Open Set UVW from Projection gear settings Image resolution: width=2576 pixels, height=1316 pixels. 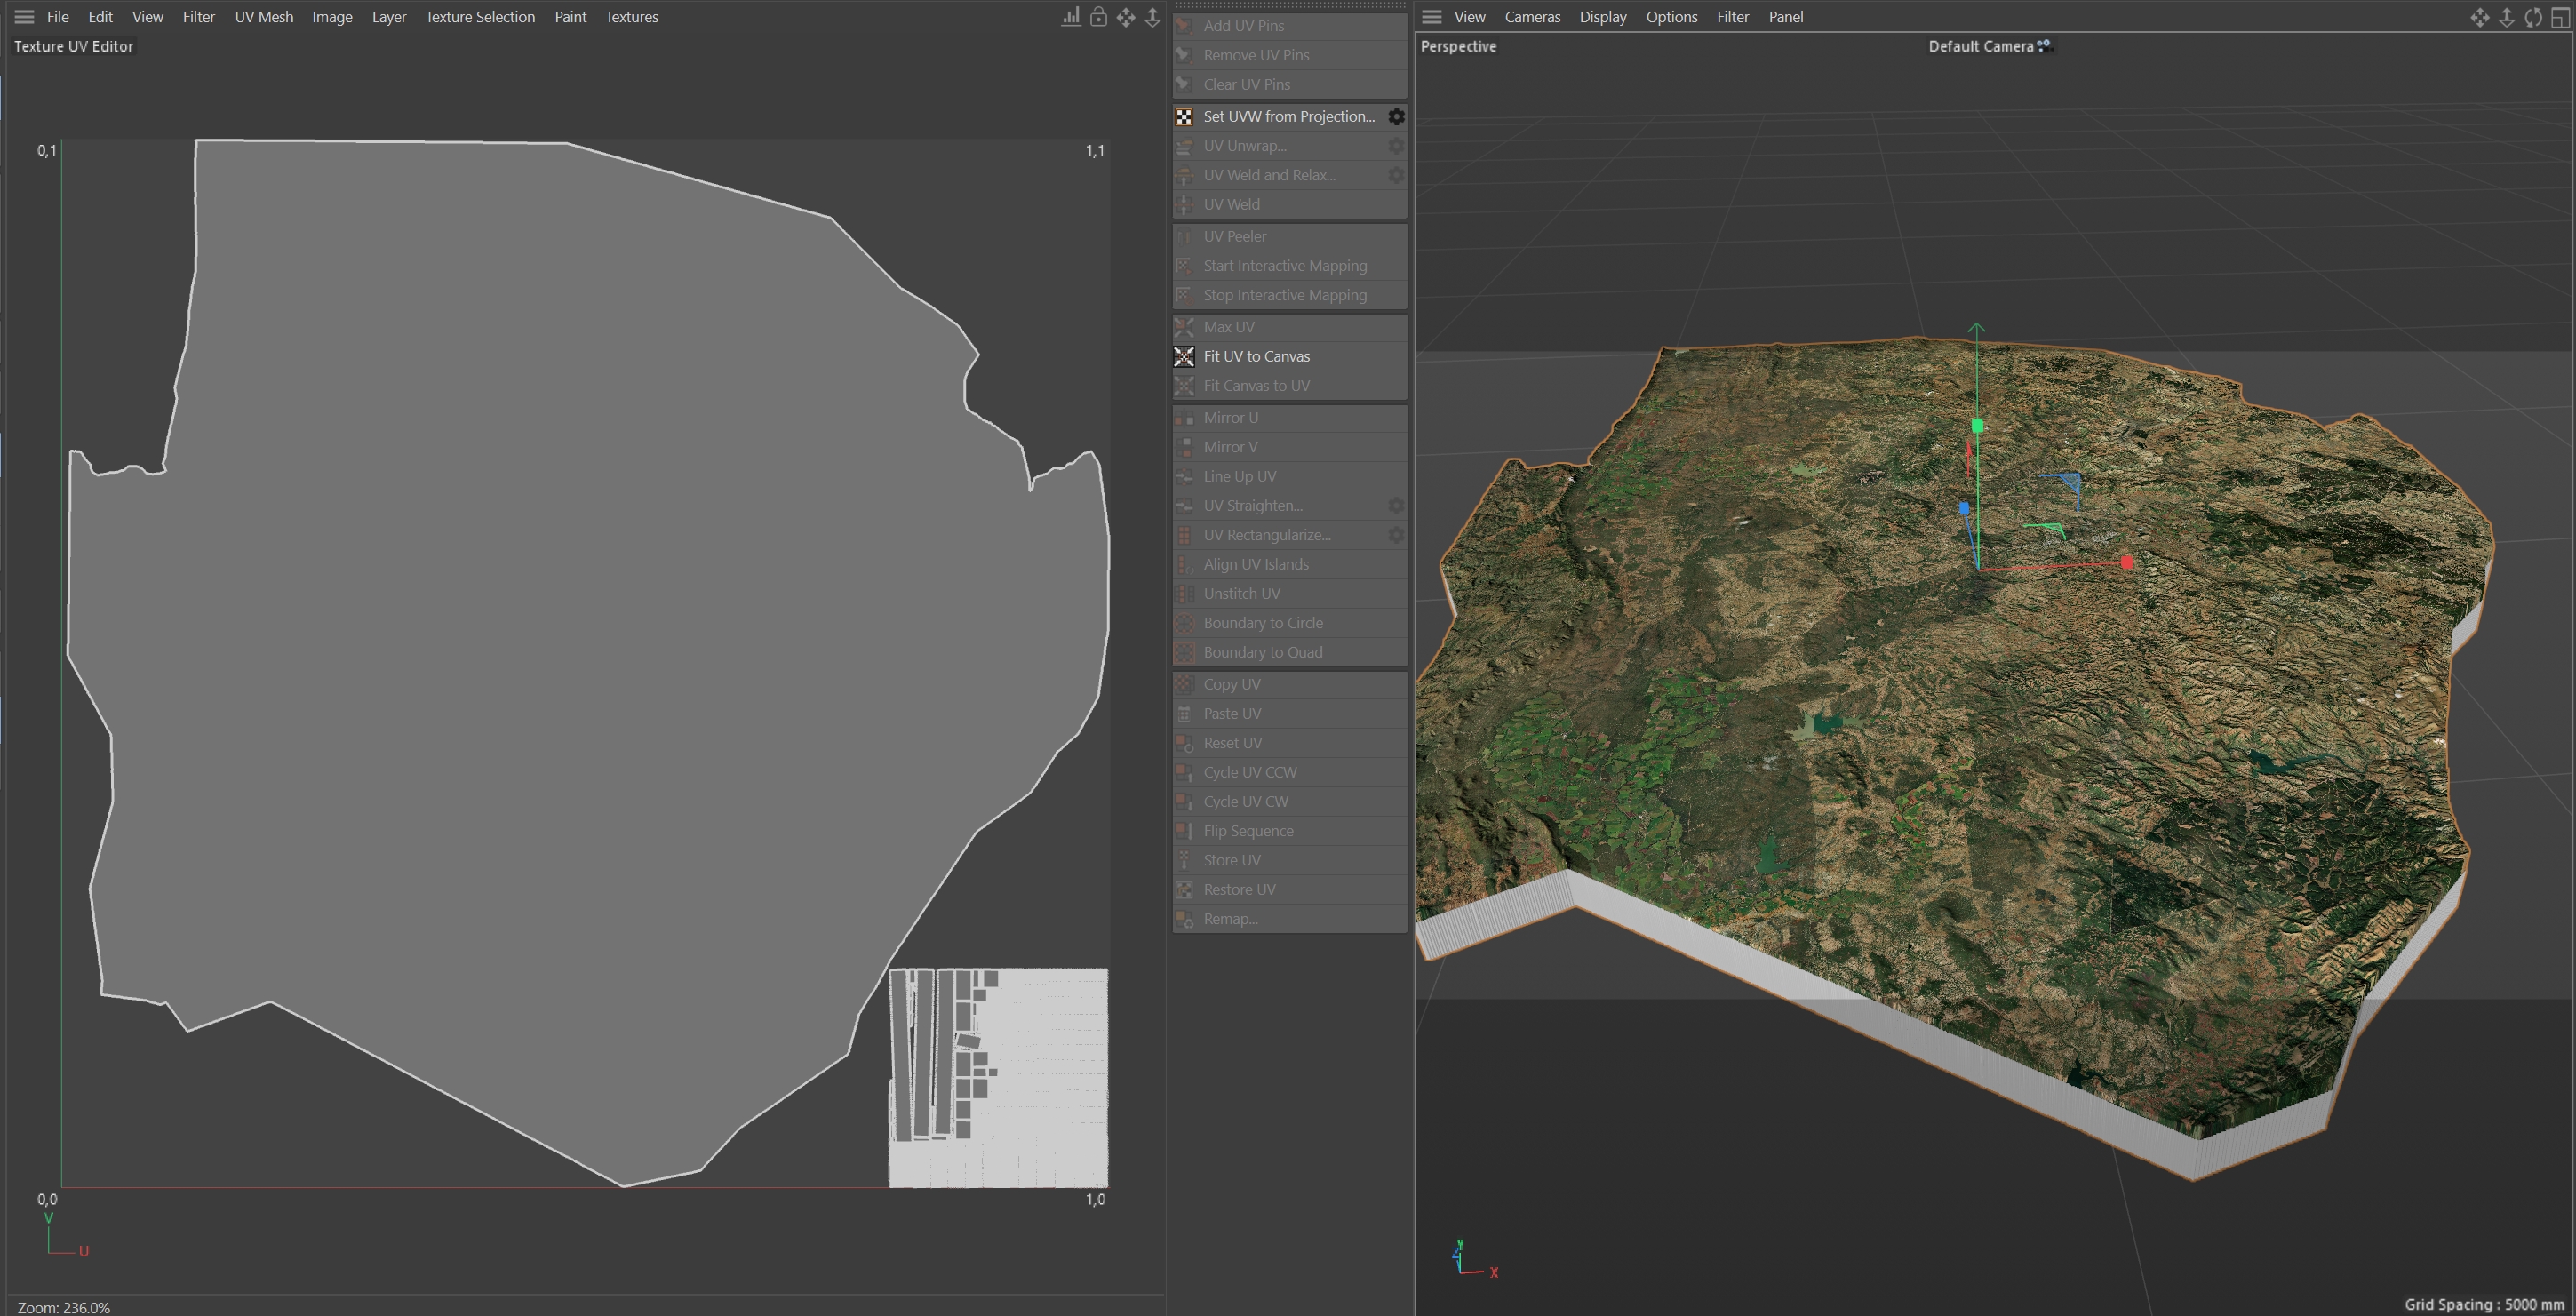pos(1396,117)
